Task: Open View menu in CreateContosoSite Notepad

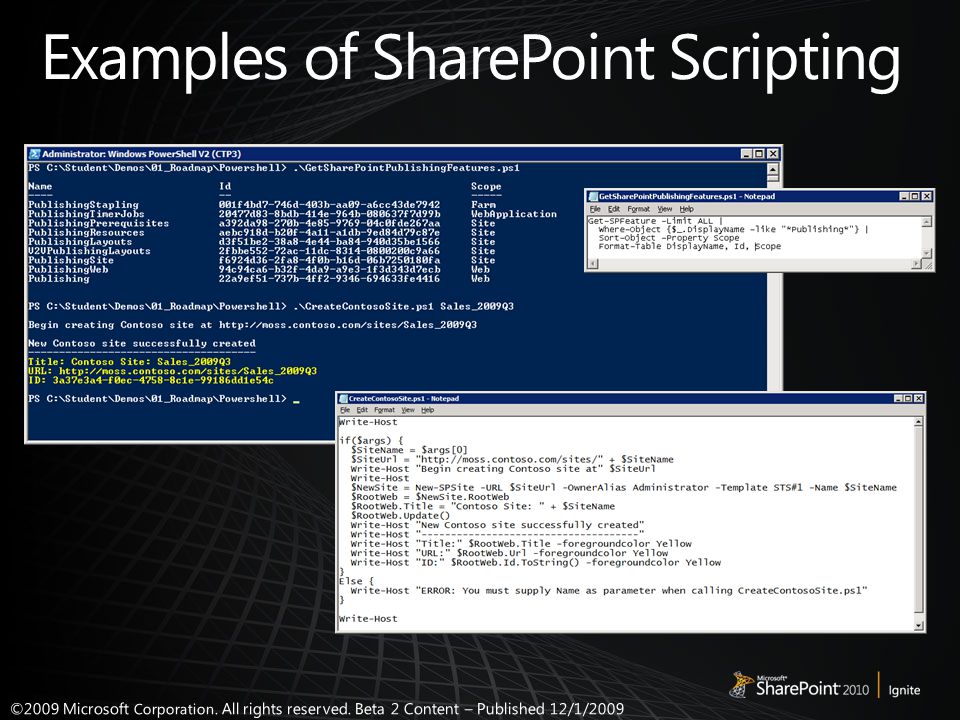Action: pyautogui.click(x=408, y=410)
